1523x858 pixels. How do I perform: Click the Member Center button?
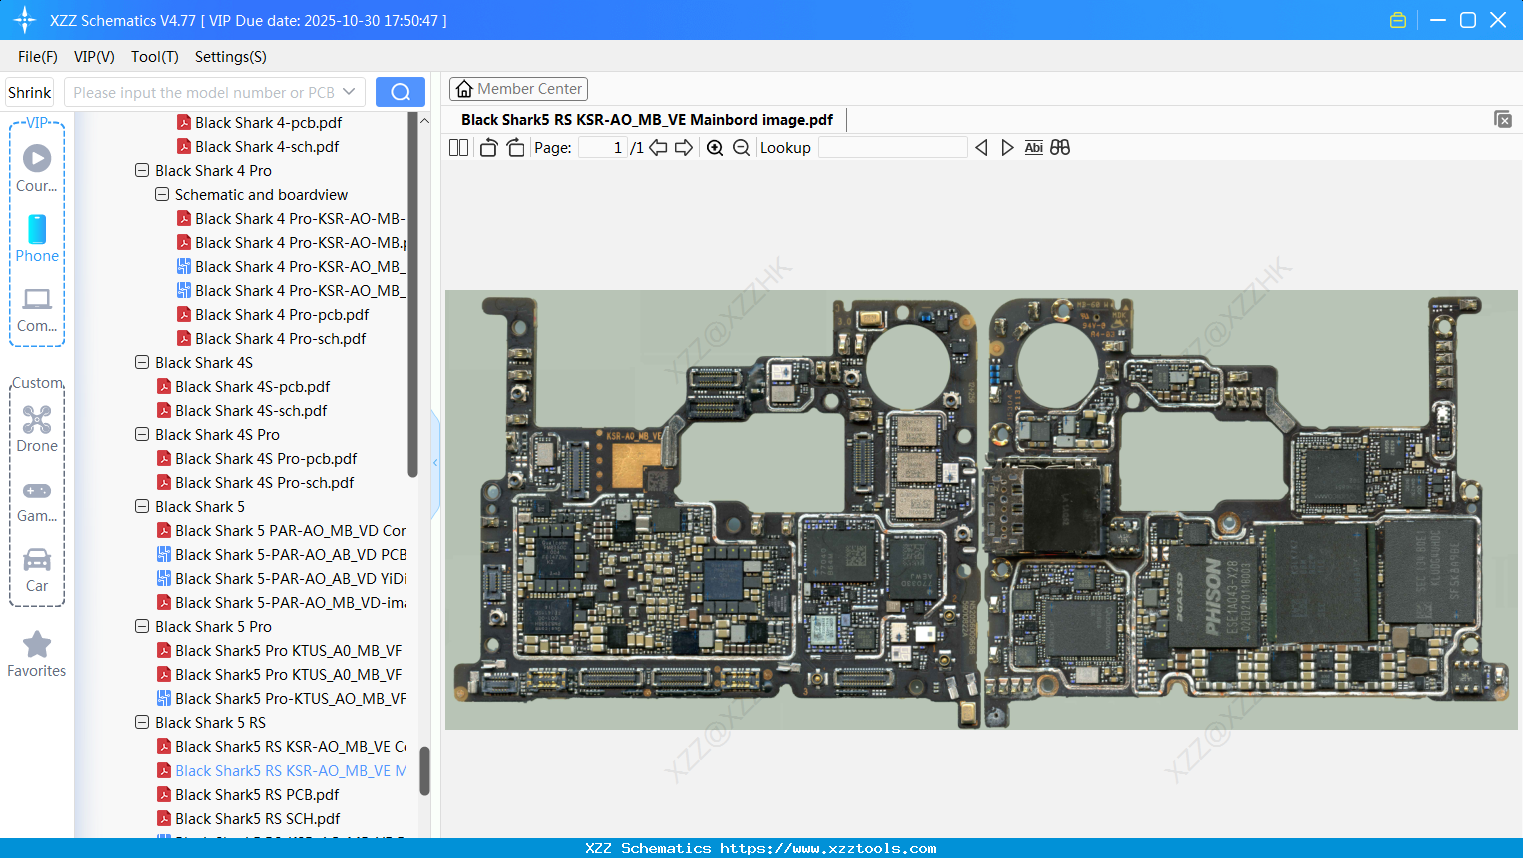518,88
